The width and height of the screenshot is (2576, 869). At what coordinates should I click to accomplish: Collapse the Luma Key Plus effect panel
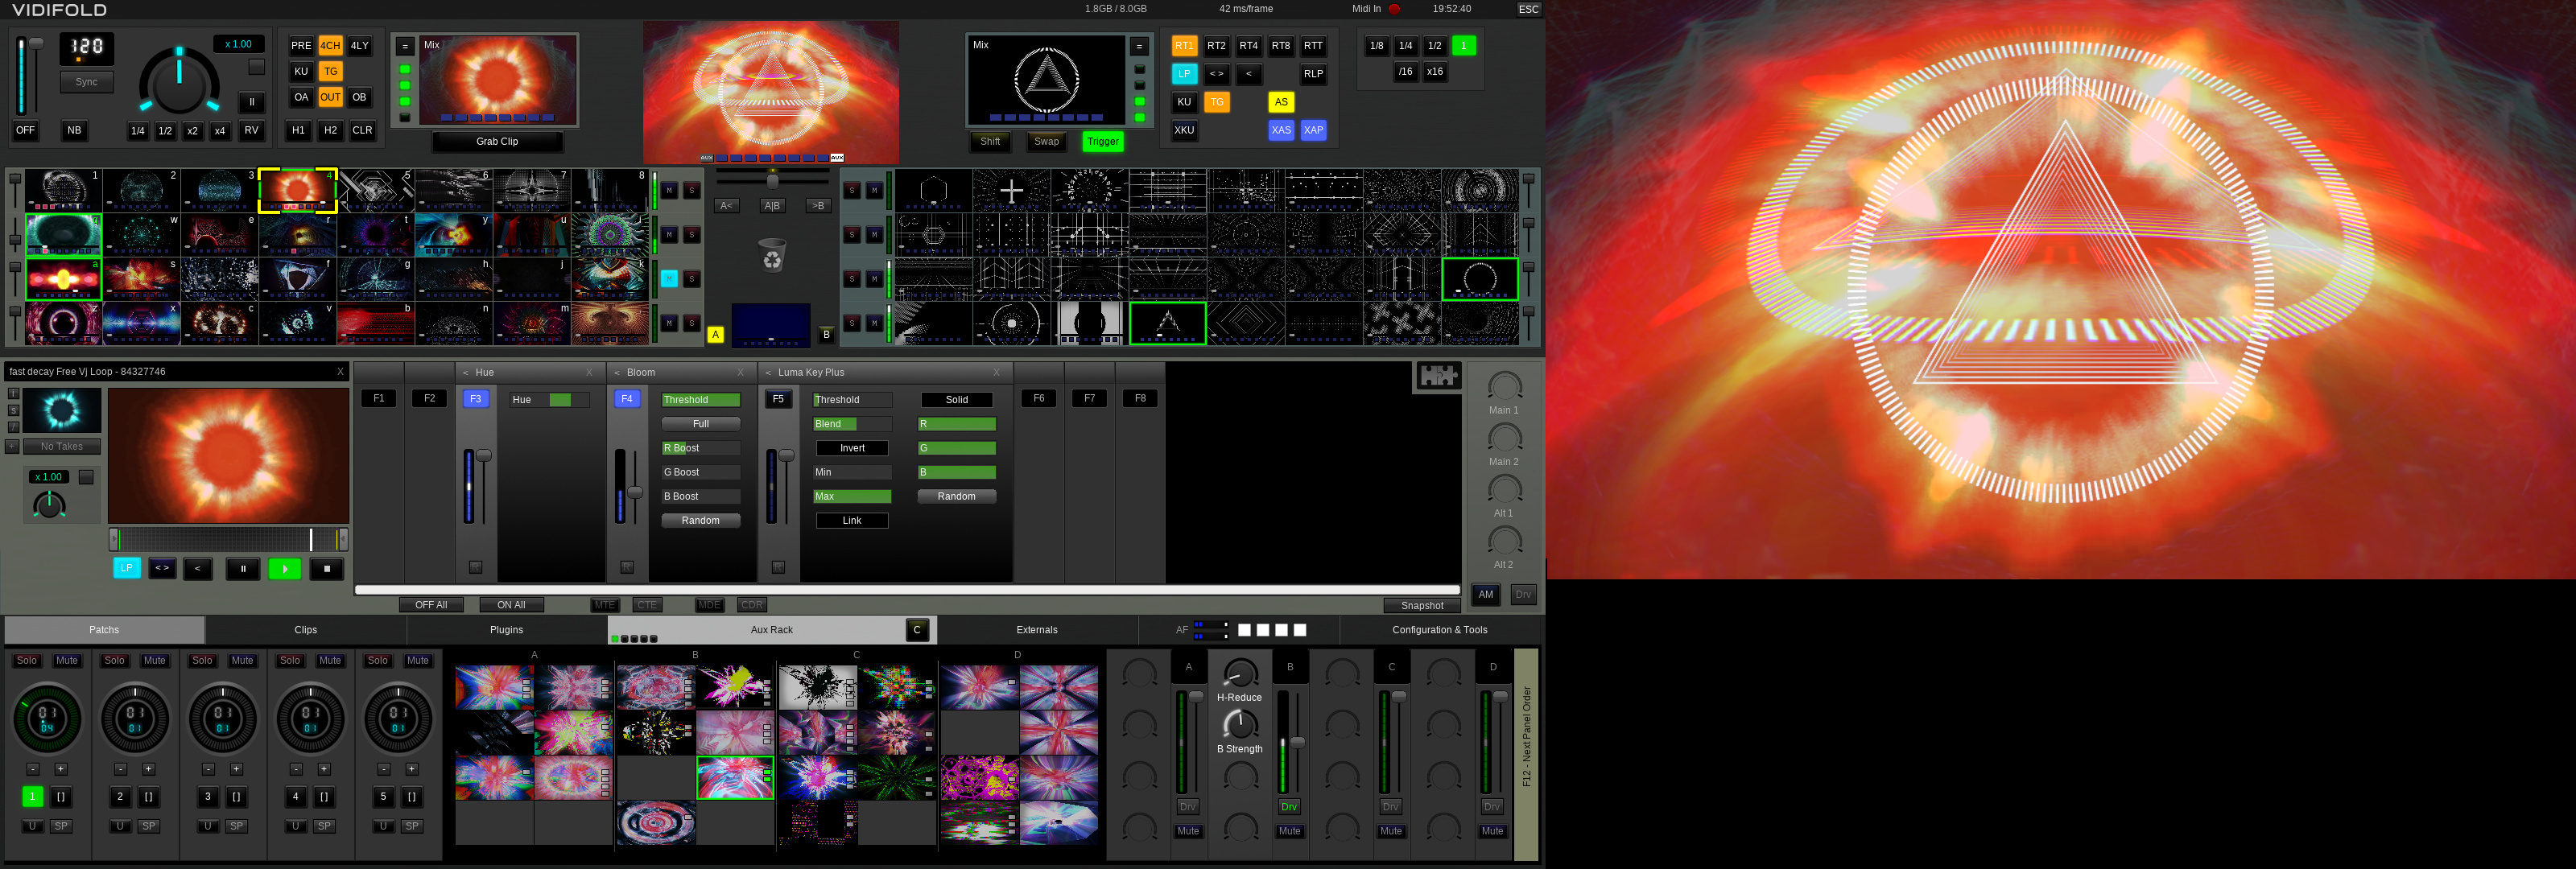coord(768,373)
